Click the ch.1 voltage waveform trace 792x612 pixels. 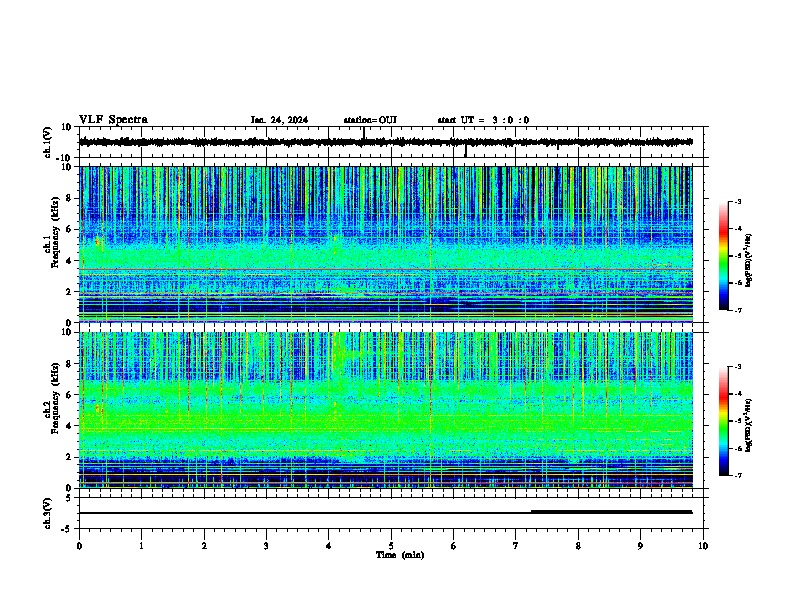click(385, 142)
